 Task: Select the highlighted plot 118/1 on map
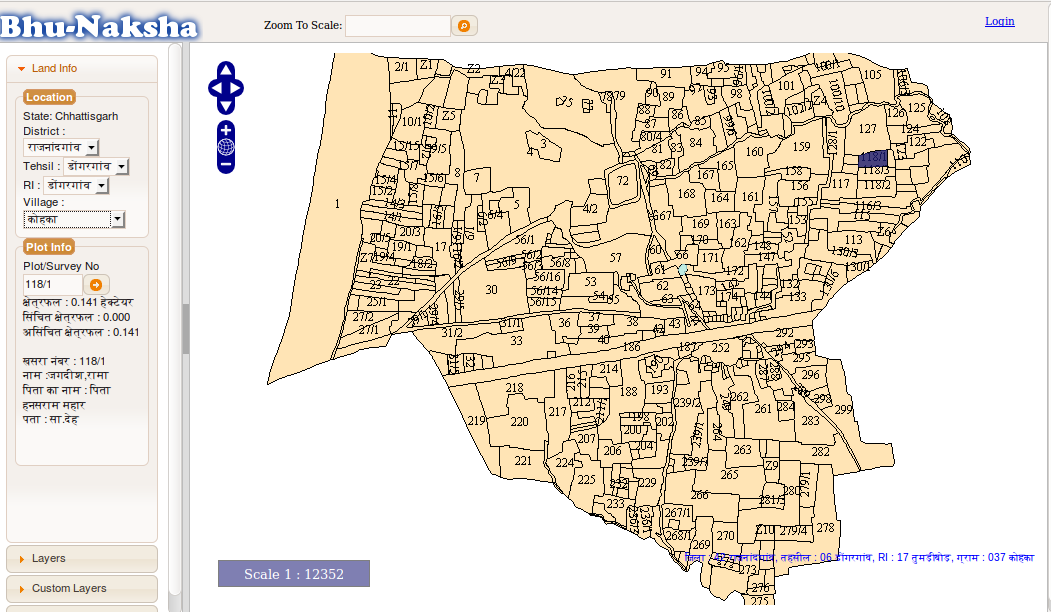click(873, 158)
